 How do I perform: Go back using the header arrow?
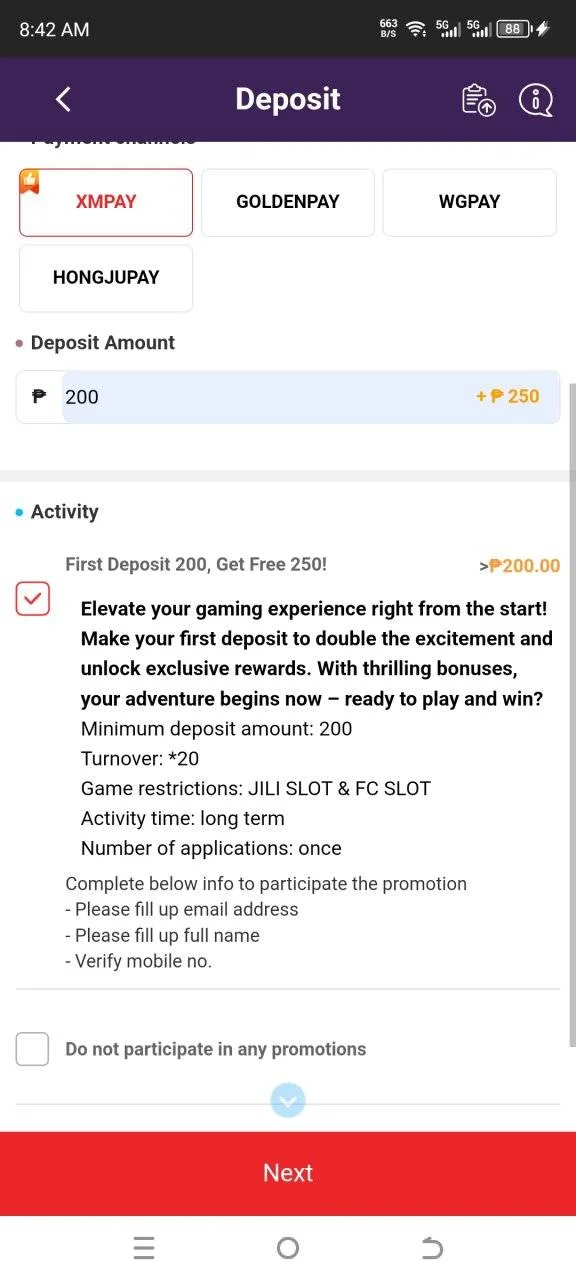pyautogui.click(x=63, y=99)
